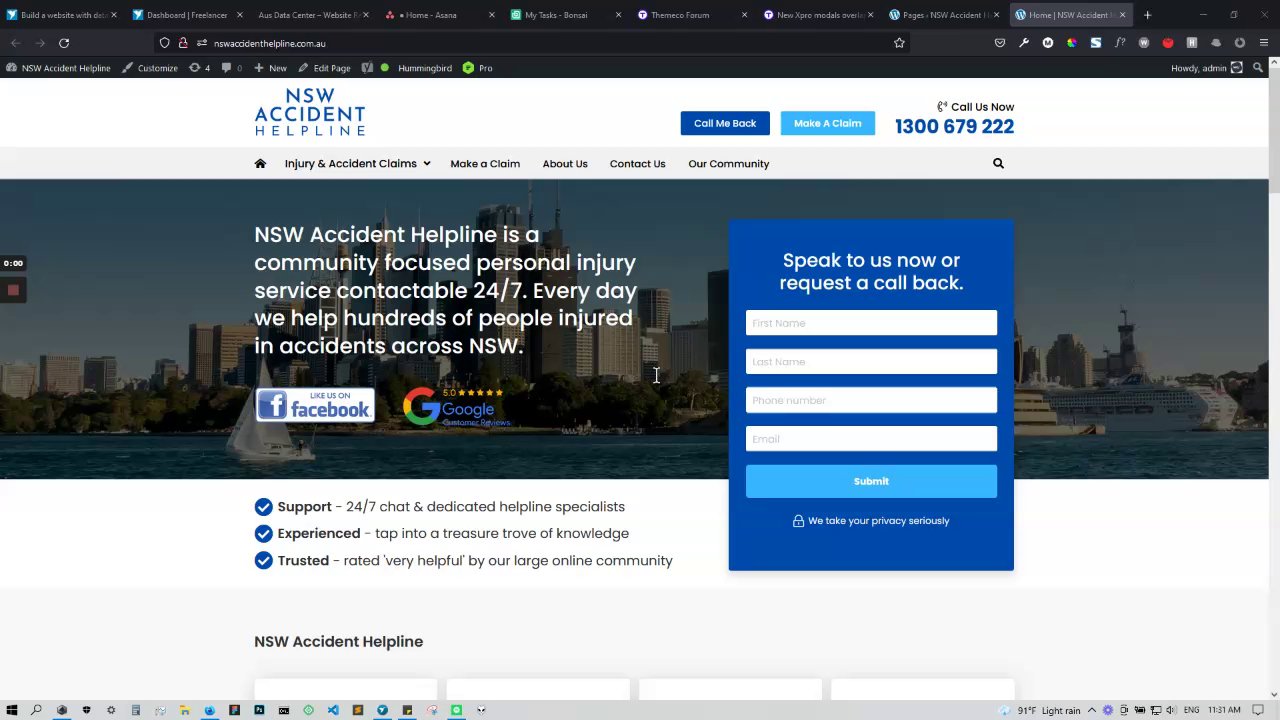Image resolution: width=1280 pixels, height=720 pixels.
Task: Click the ENG language indicator
Action: (1191, 710)
